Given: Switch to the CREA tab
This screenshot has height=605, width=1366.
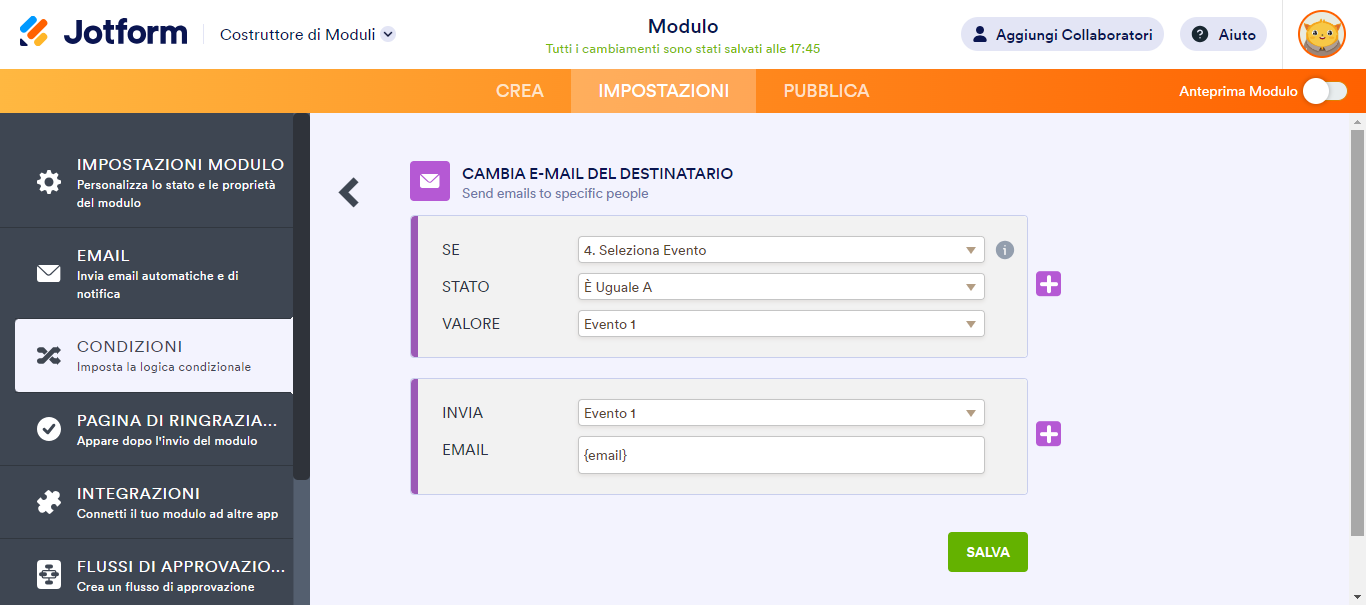Looking at the screenshot, I should pos(520,91).
